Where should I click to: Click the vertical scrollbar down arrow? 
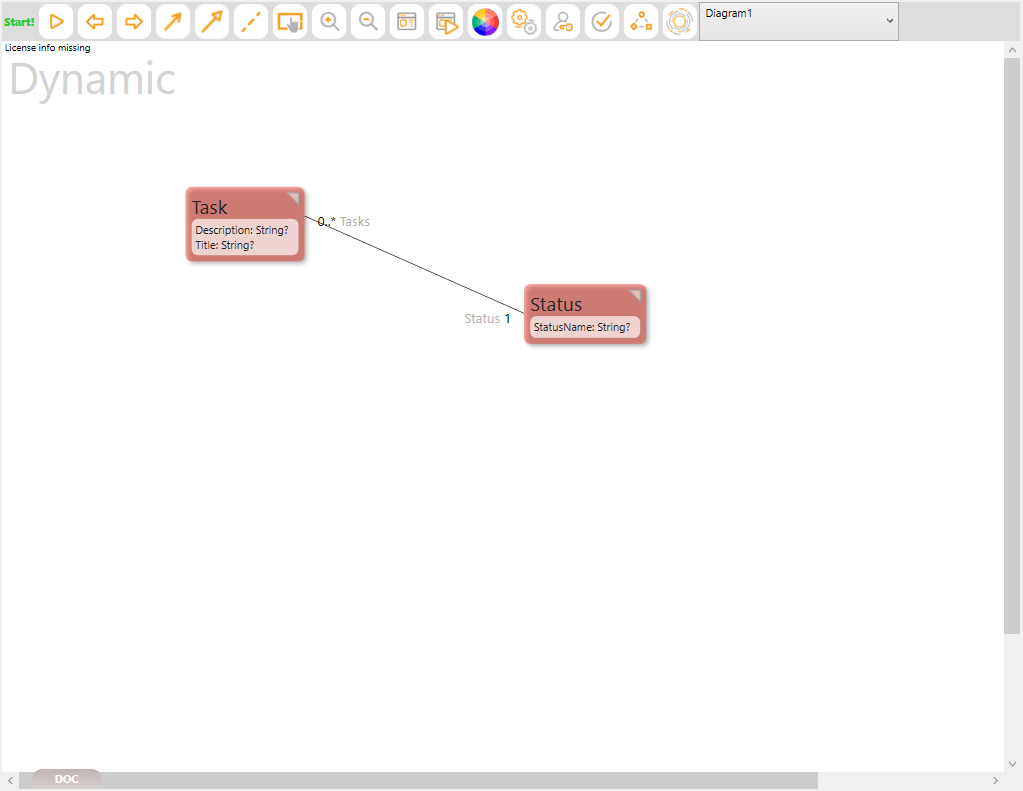click(x=1013, y=764)
